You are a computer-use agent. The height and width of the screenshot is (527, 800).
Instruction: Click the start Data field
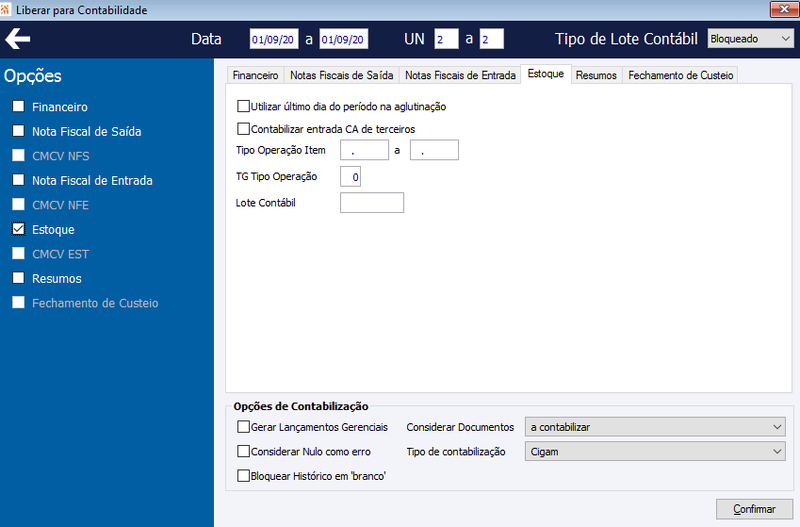(x=273, y=39)
